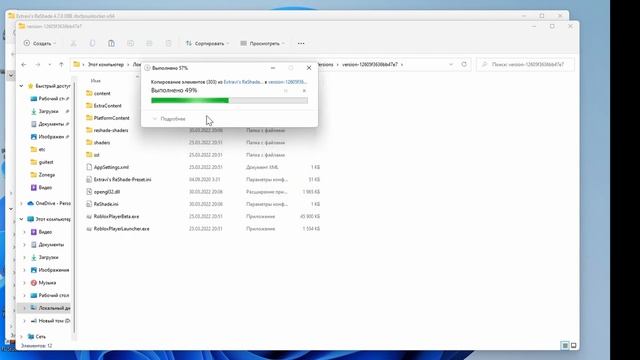Expand the Сеть tree node
Screen dimensions: 640x360
point(21,336)
